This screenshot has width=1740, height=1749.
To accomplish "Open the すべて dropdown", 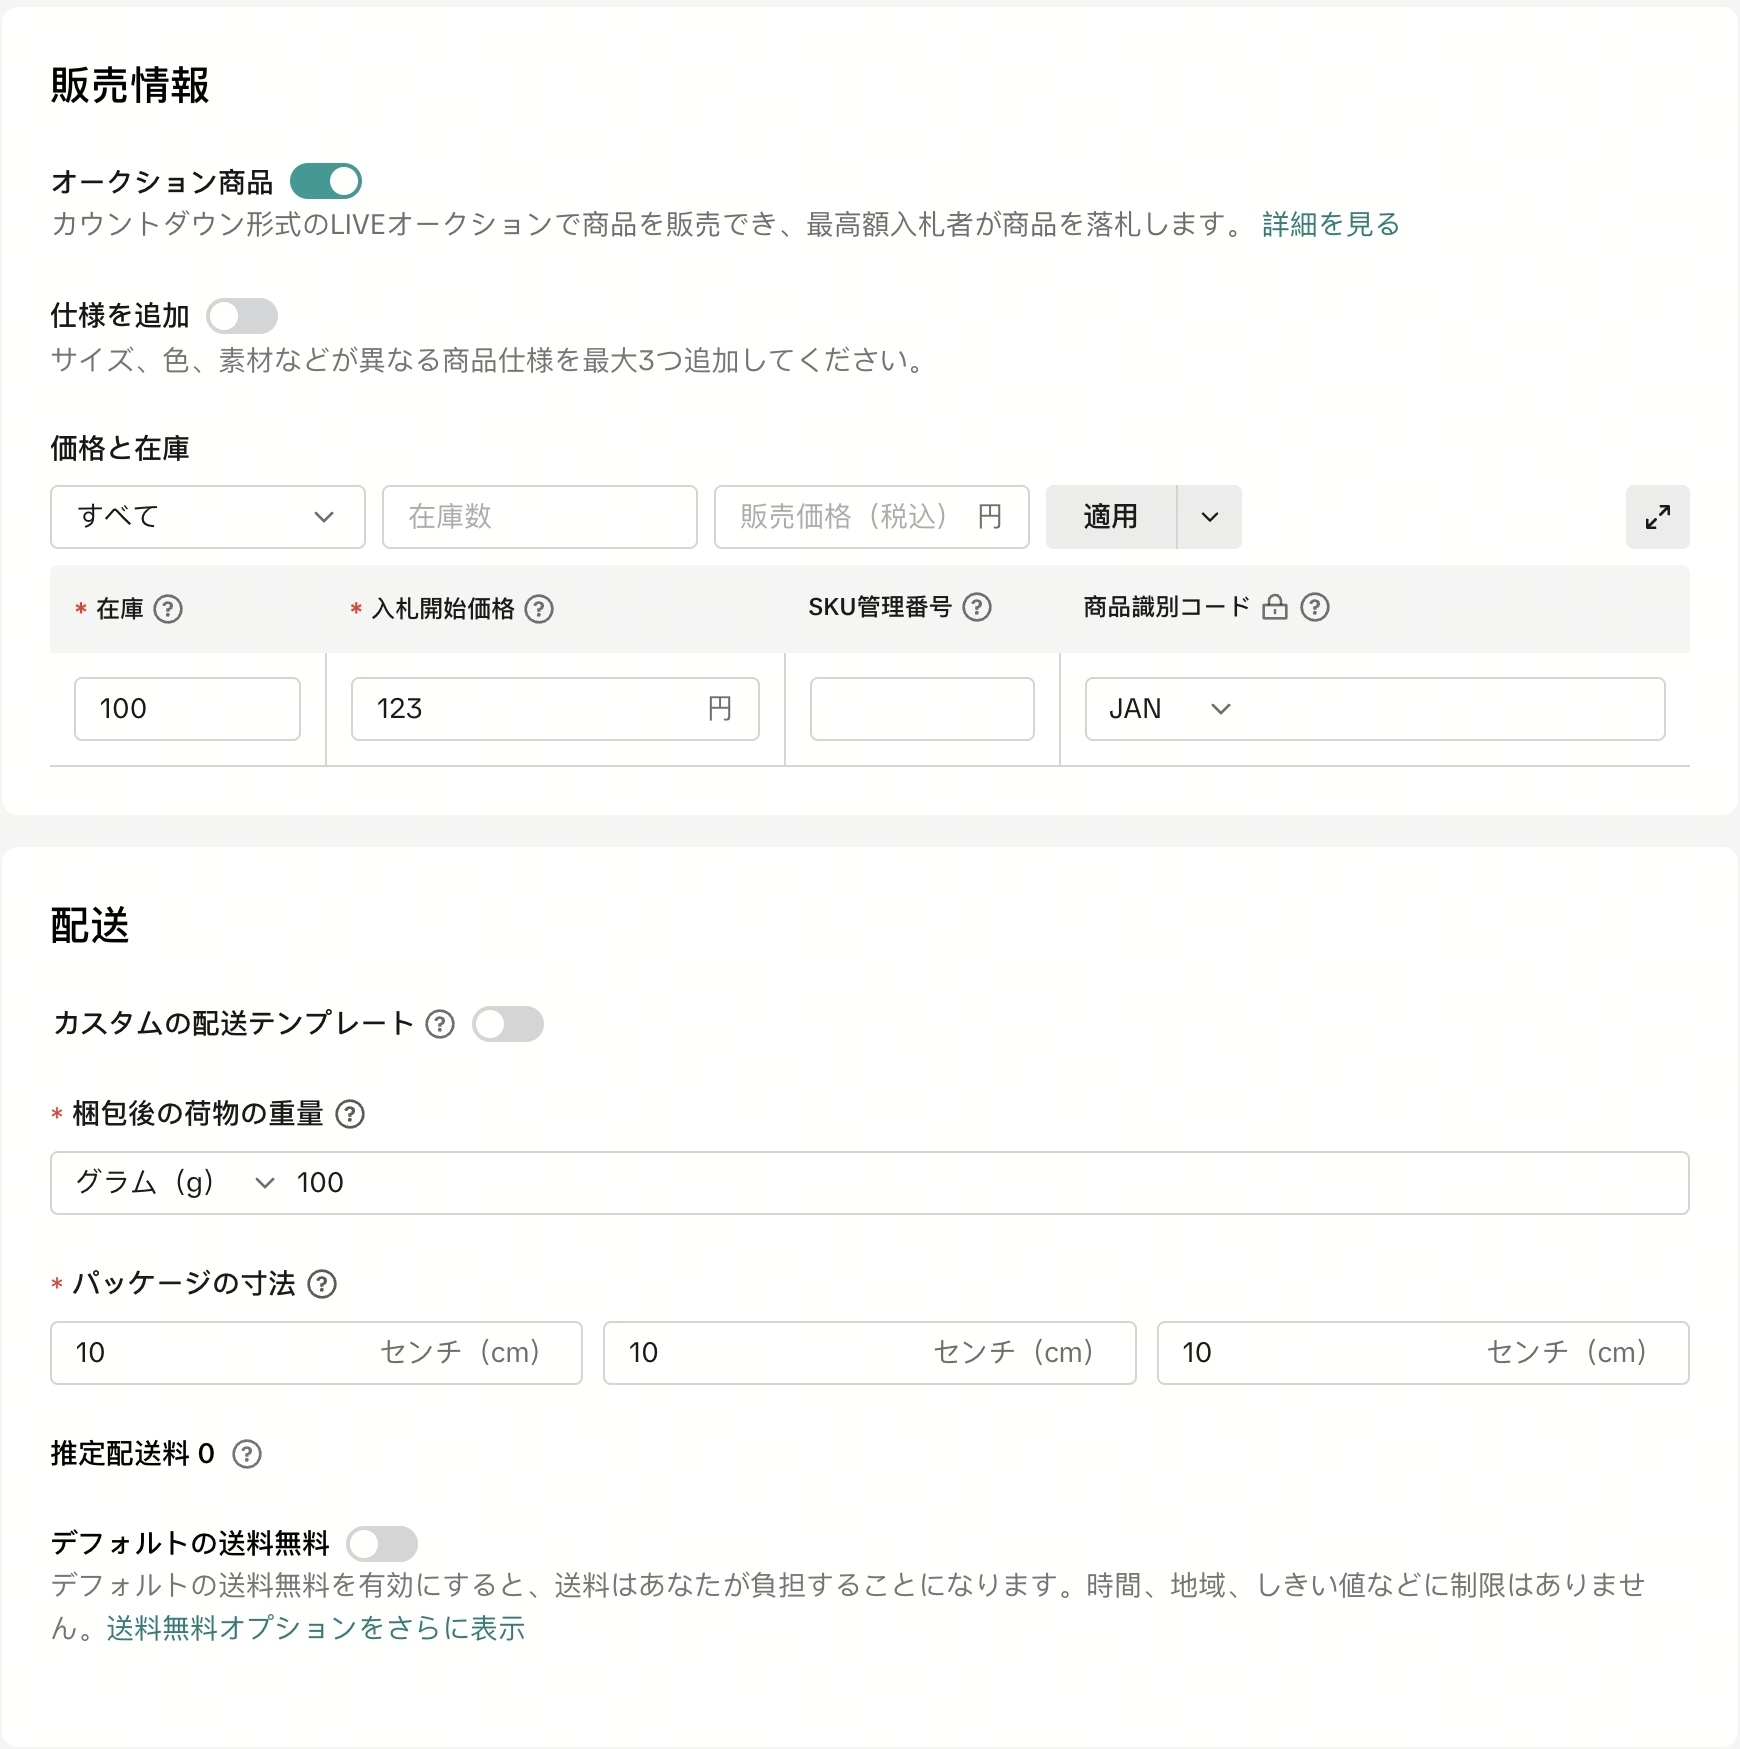I will (207, 517).
